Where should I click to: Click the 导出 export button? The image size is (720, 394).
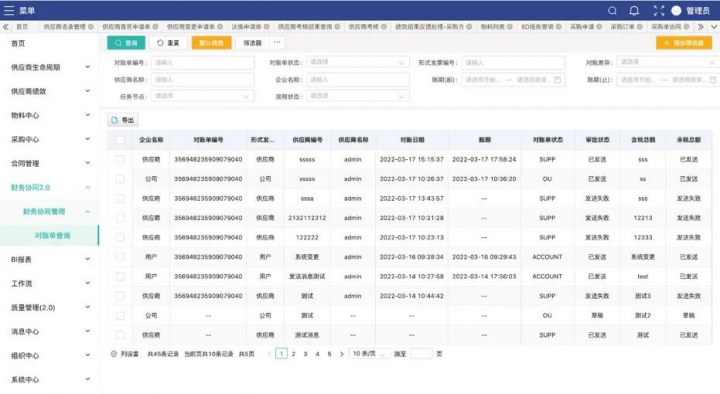click(x=123, y=120)
